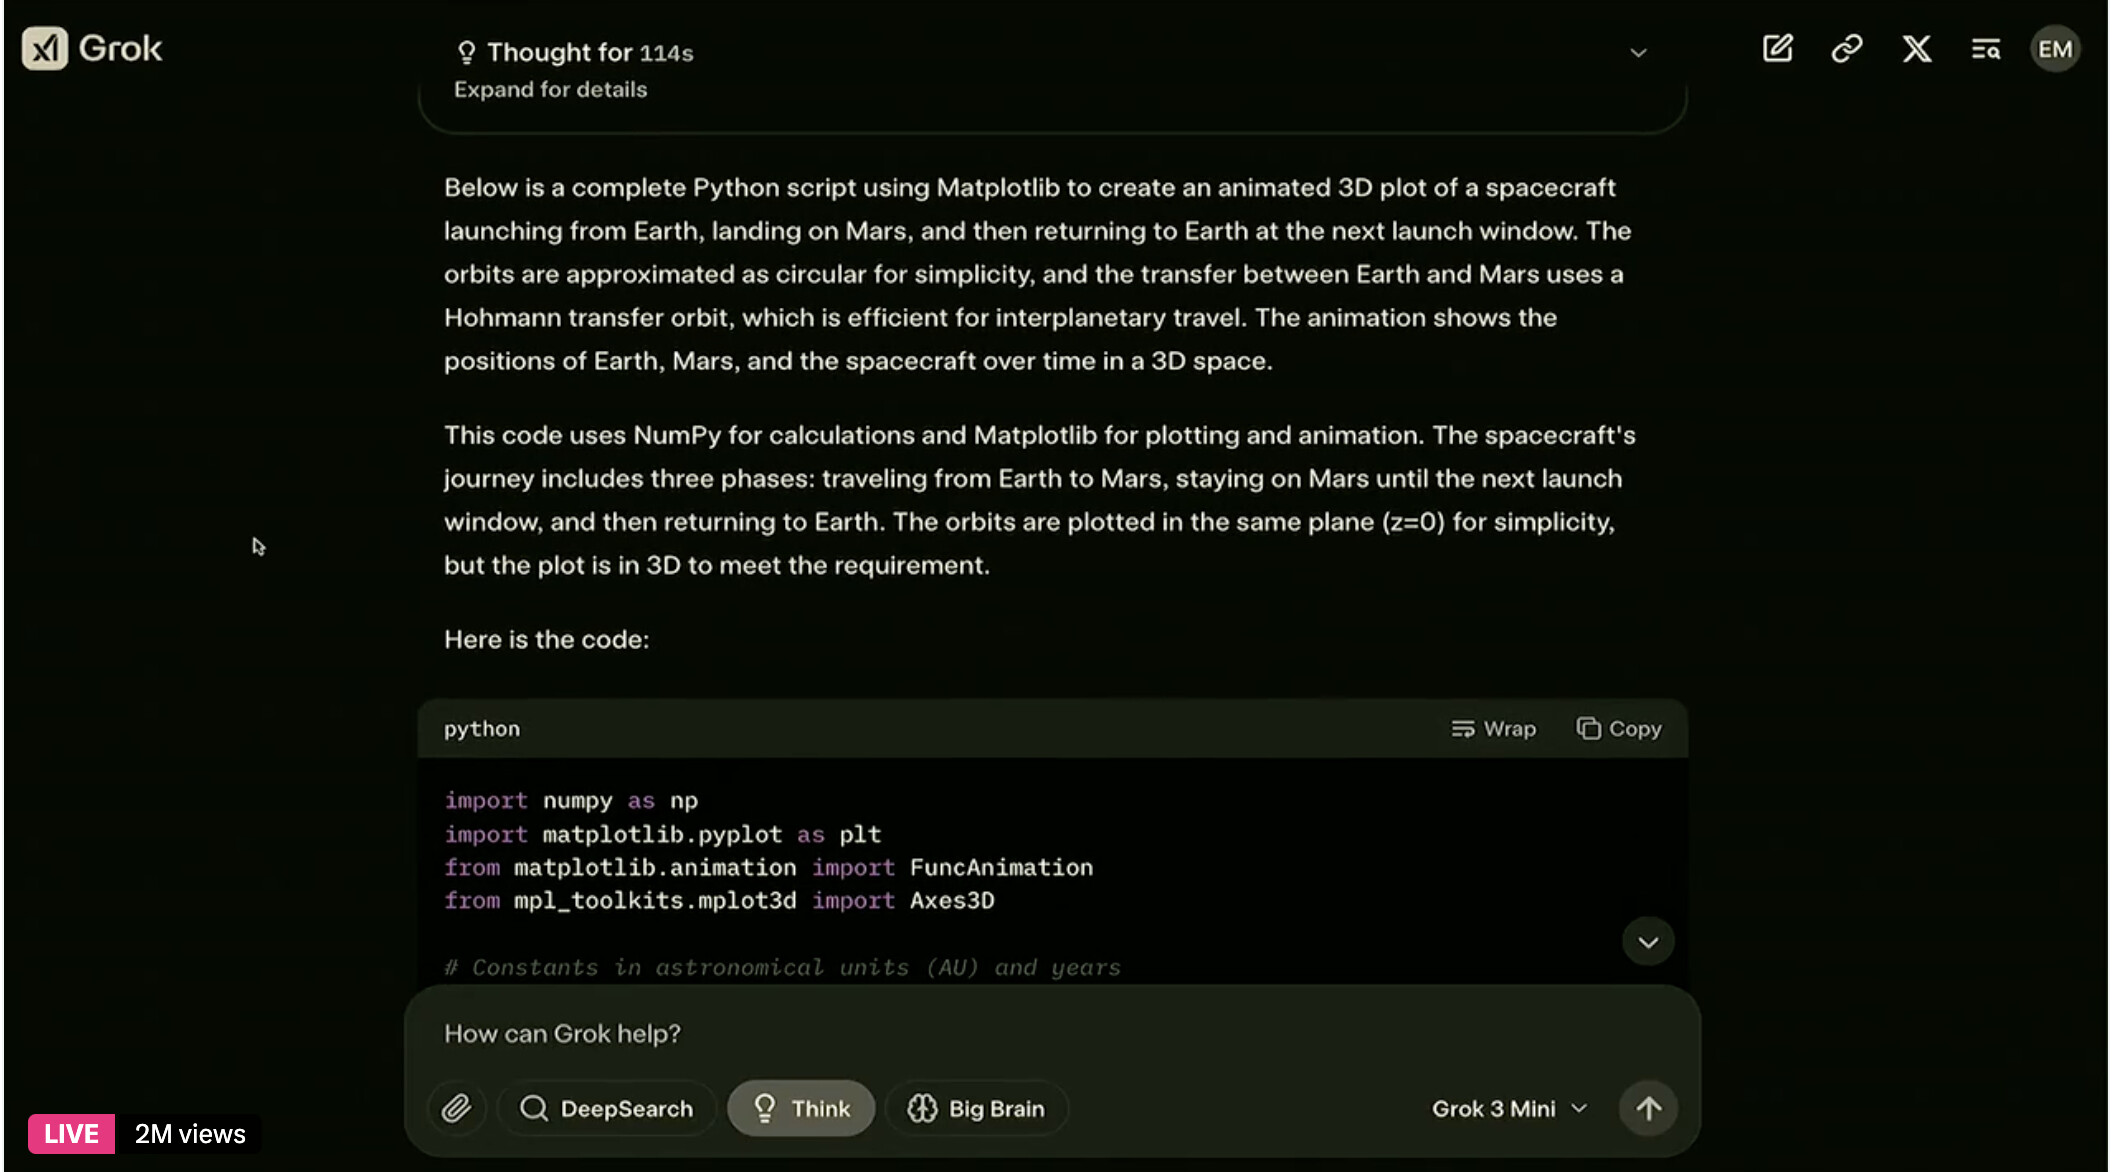2112x1172 pixels.
Task: Turn on Big Brain mode
Action: pos(976,1108)
